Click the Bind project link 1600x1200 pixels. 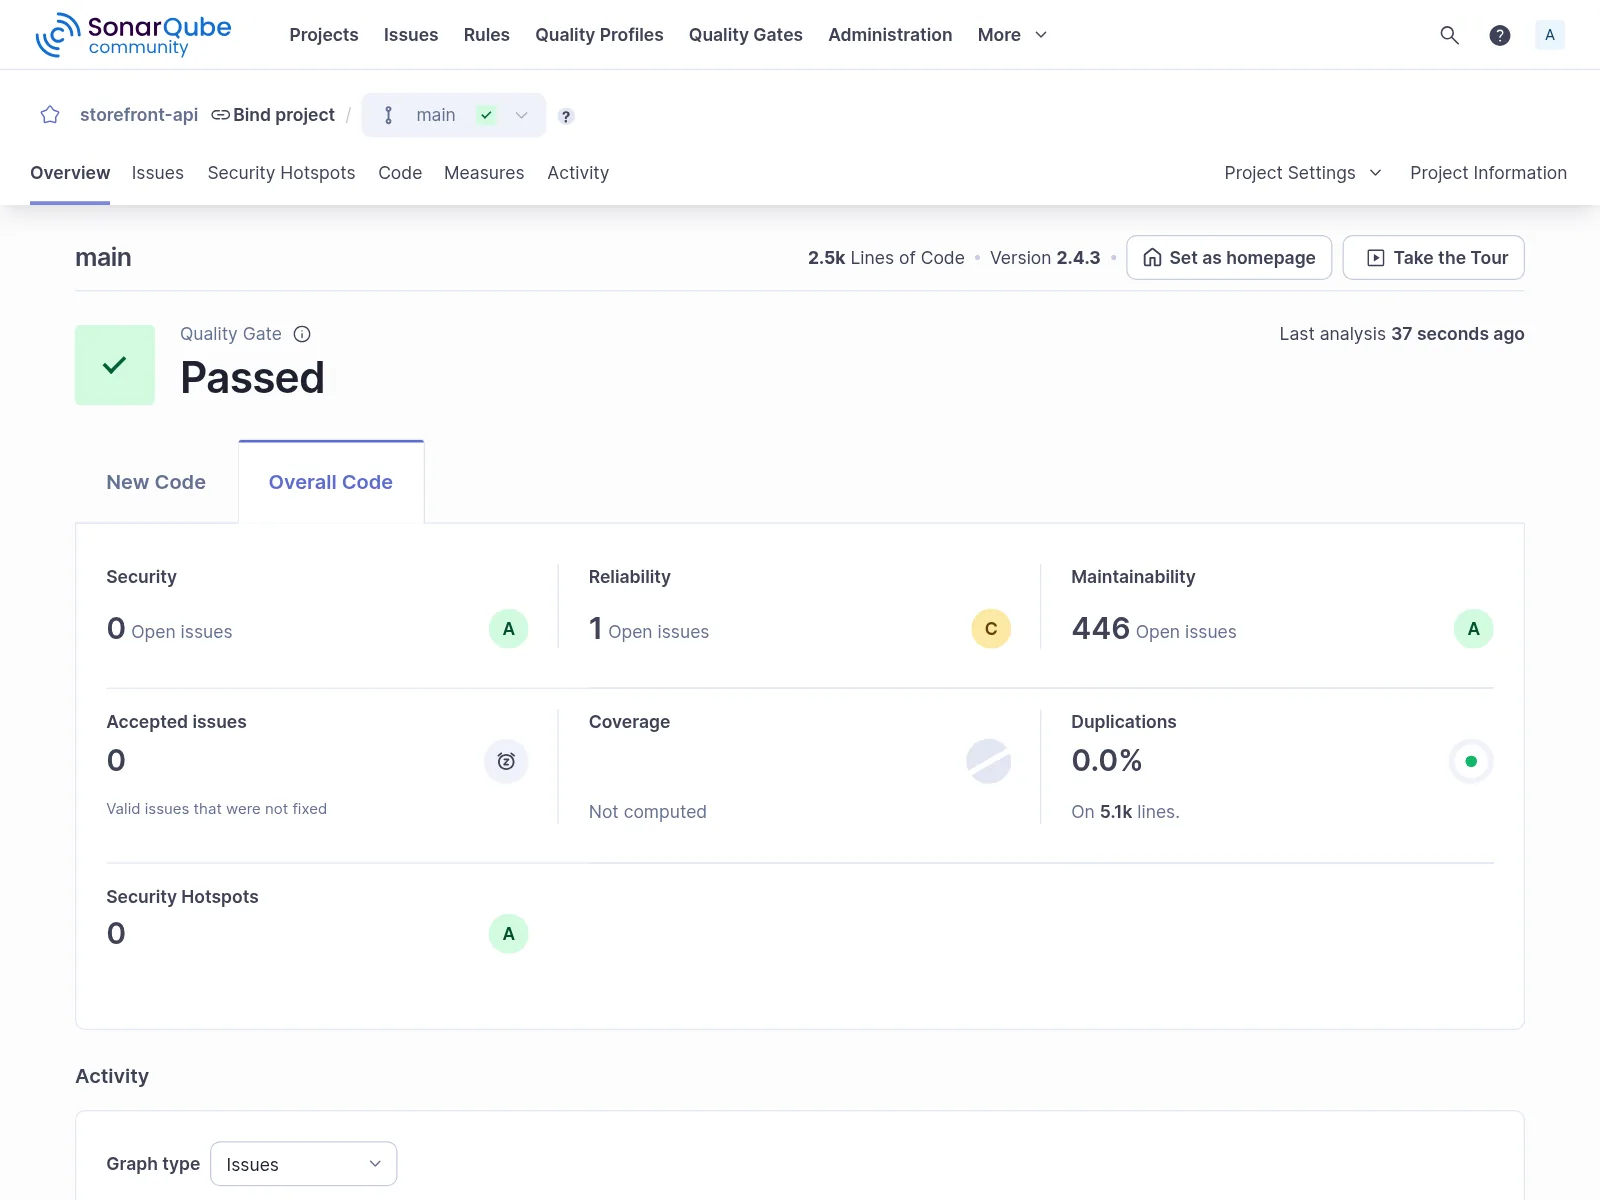pyautogui.click(x=273, y=115)
